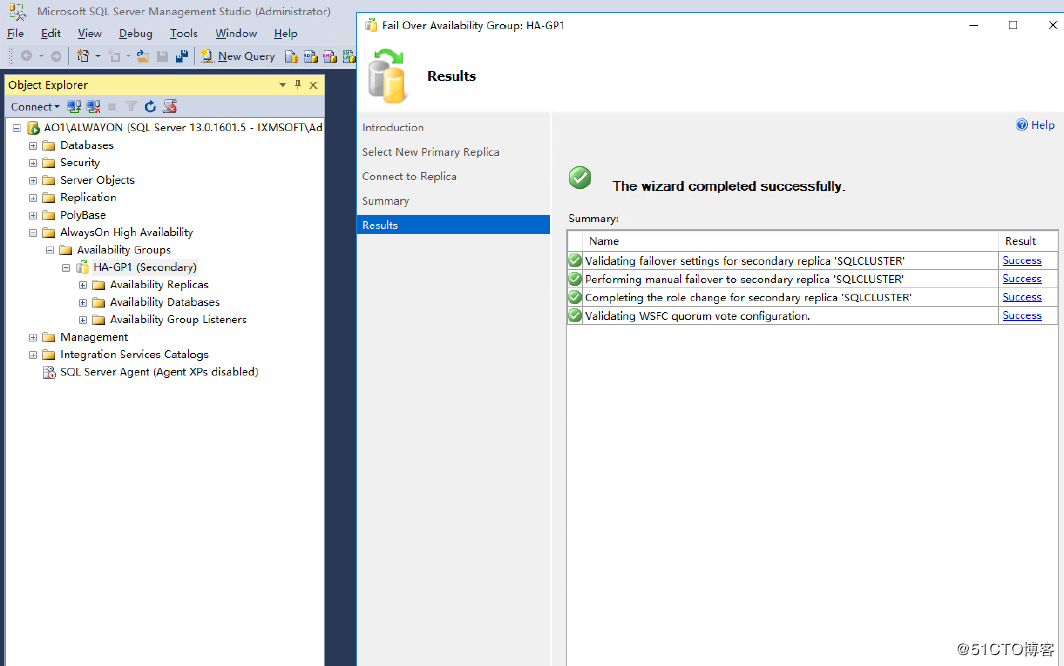
Task: Open the Tools menu
Action: point(184,33)
